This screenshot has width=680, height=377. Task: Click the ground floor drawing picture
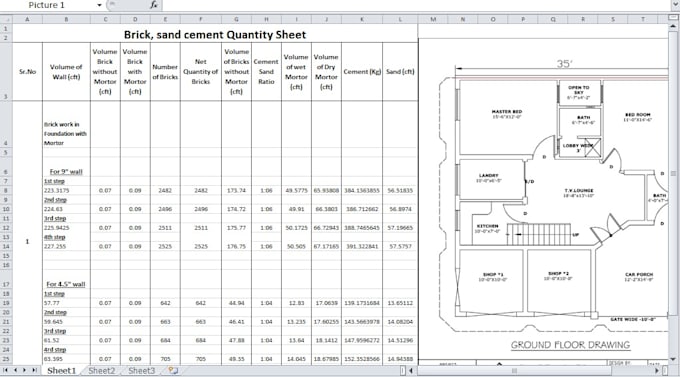pyautogui.click(x=543, y=200)
